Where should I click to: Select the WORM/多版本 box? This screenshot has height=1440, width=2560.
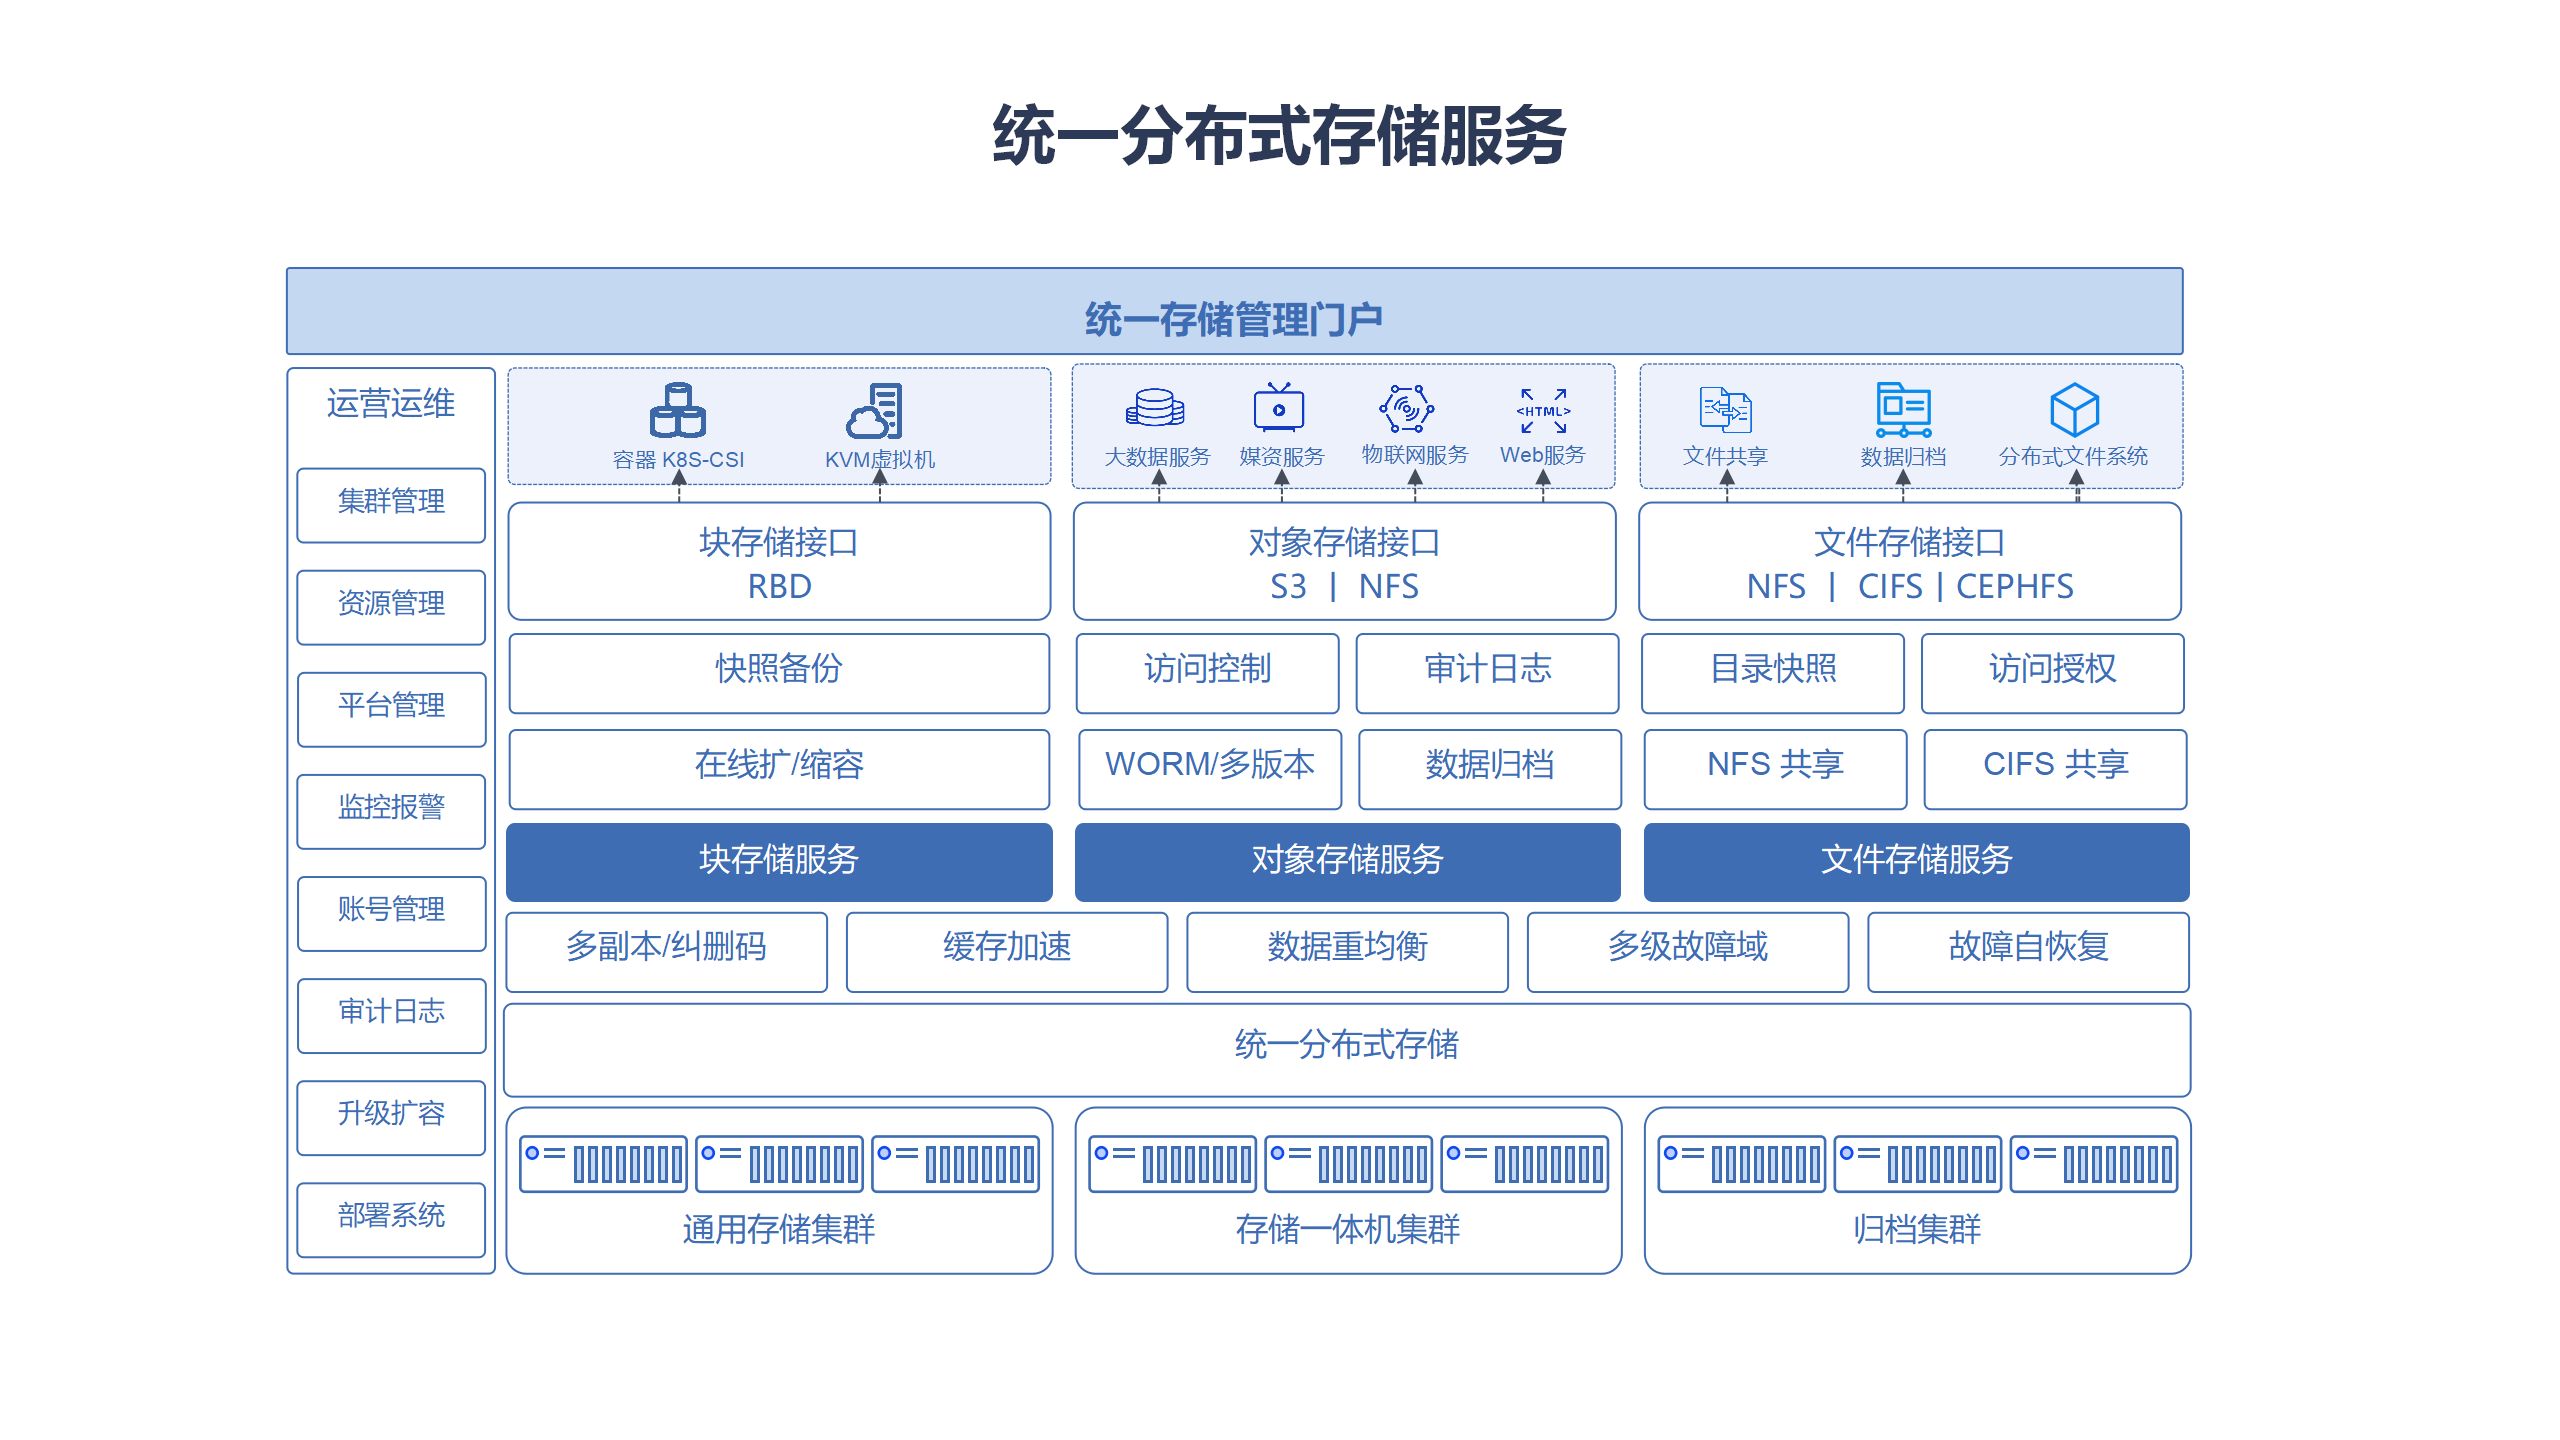click(x=1209, y=768)
